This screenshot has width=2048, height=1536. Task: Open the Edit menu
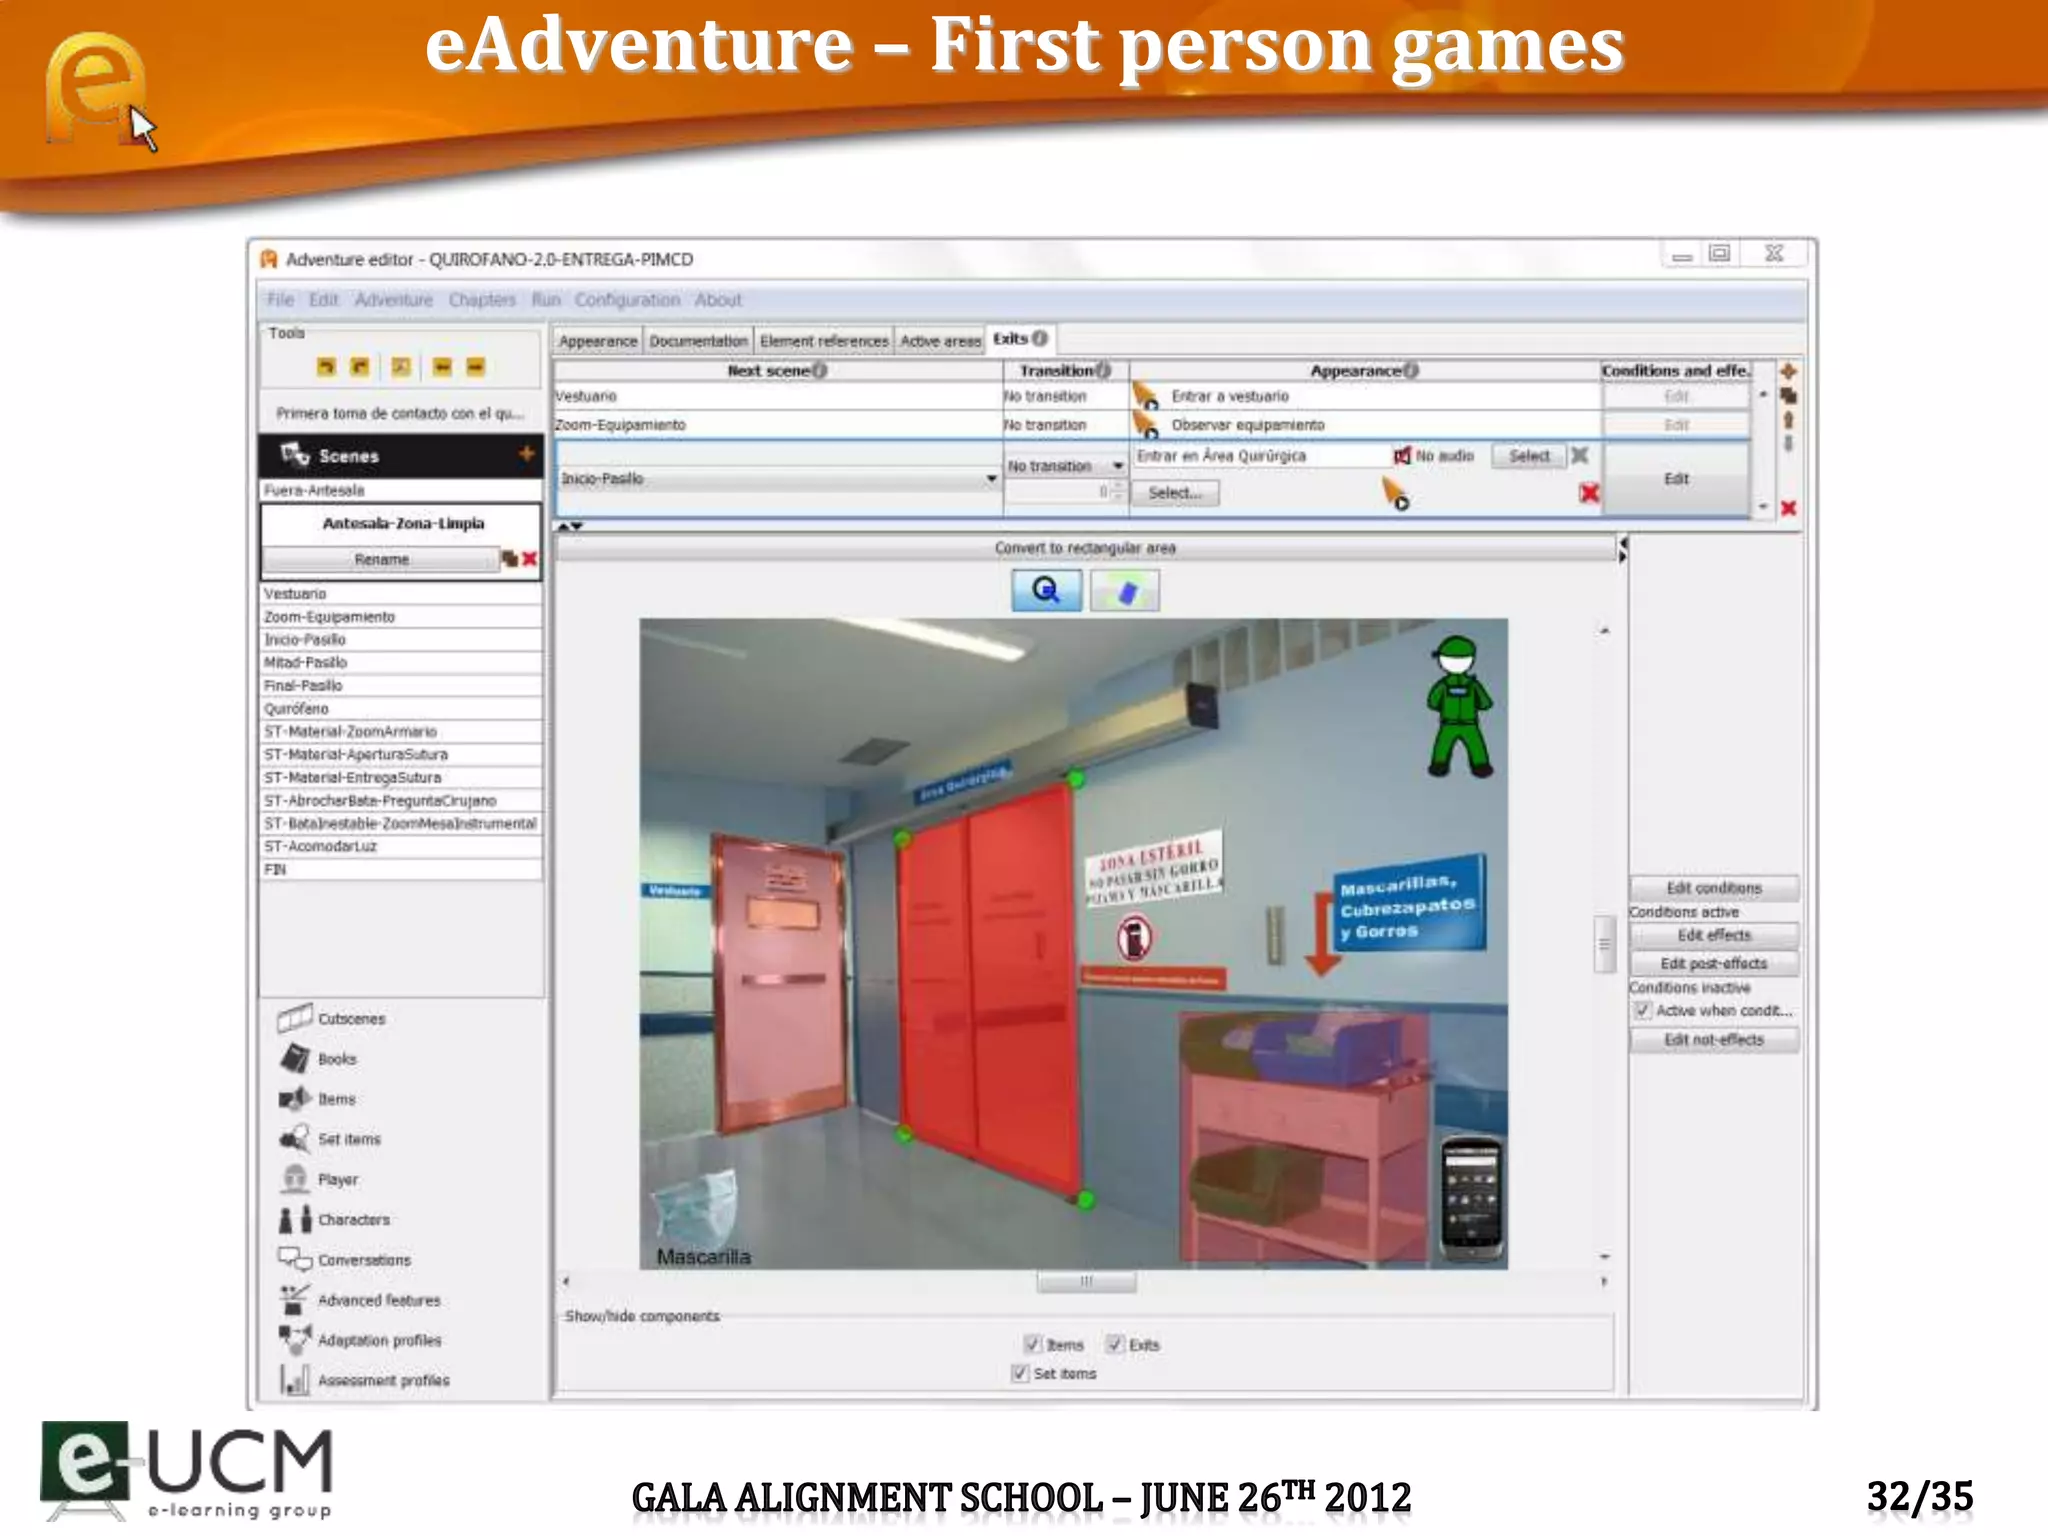(x=323, y=300)
